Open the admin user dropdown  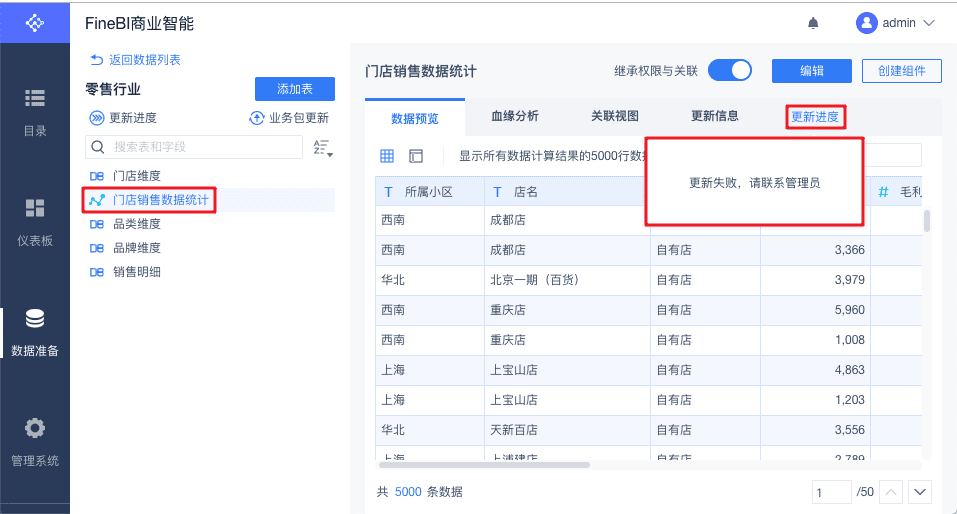(x=896, y=23)
